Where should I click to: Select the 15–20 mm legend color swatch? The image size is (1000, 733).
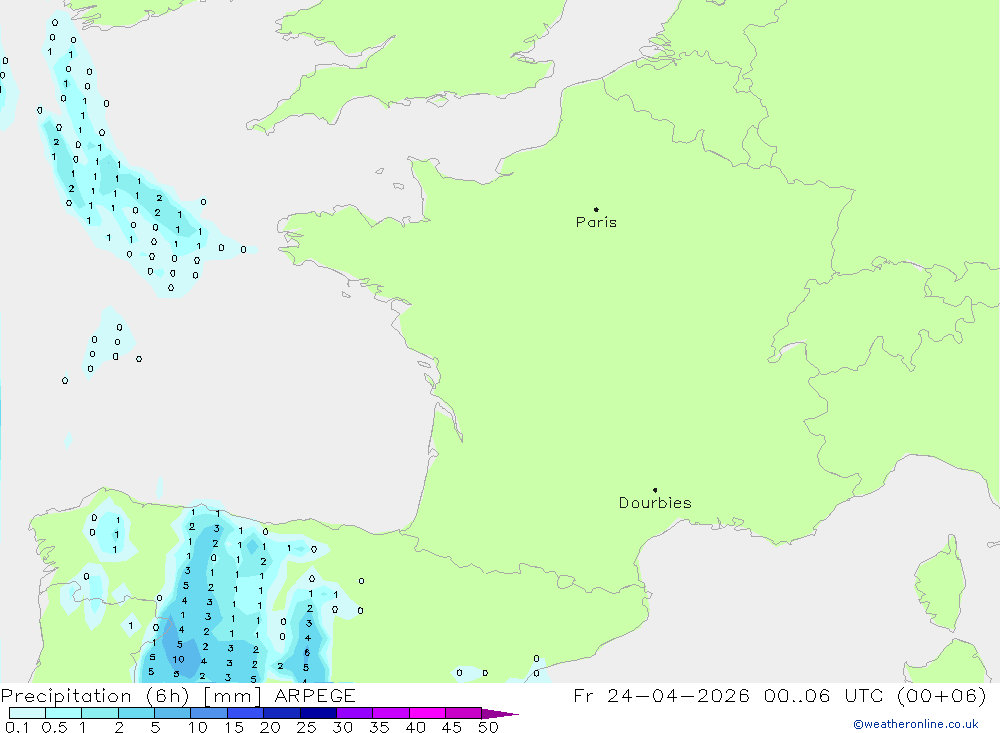[246, 713]
